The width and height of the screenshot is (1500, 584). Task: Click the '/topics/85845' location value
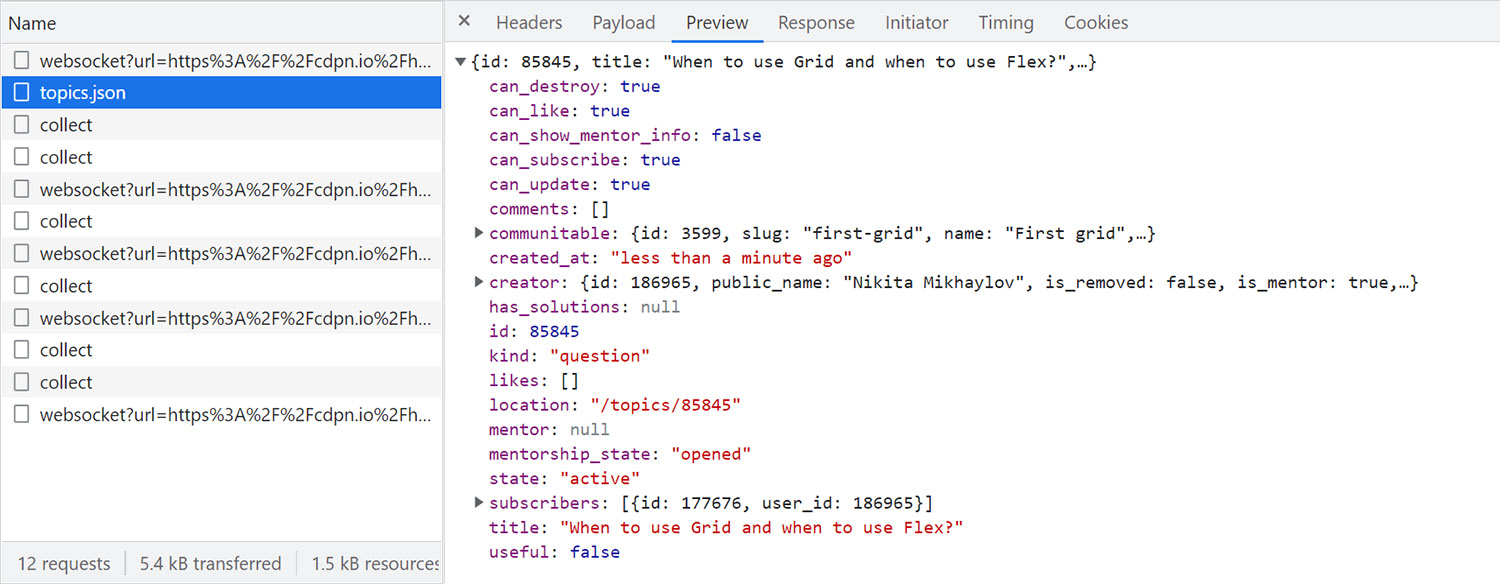(667, 404)
